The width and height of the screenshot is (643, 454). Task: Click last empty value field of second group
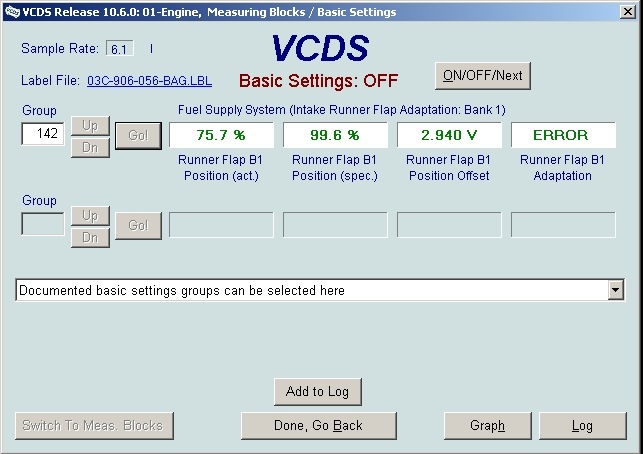pyautogui.click(x=563, y=225)
